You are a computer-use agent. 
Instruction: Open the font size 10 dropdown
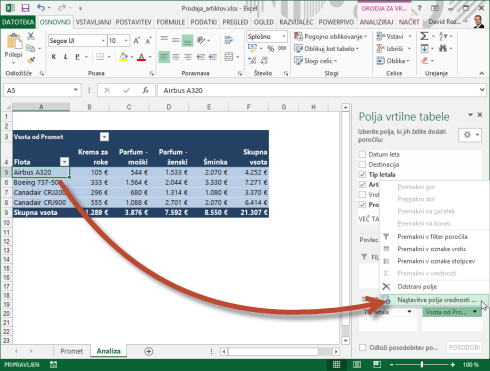coord(126,41)
